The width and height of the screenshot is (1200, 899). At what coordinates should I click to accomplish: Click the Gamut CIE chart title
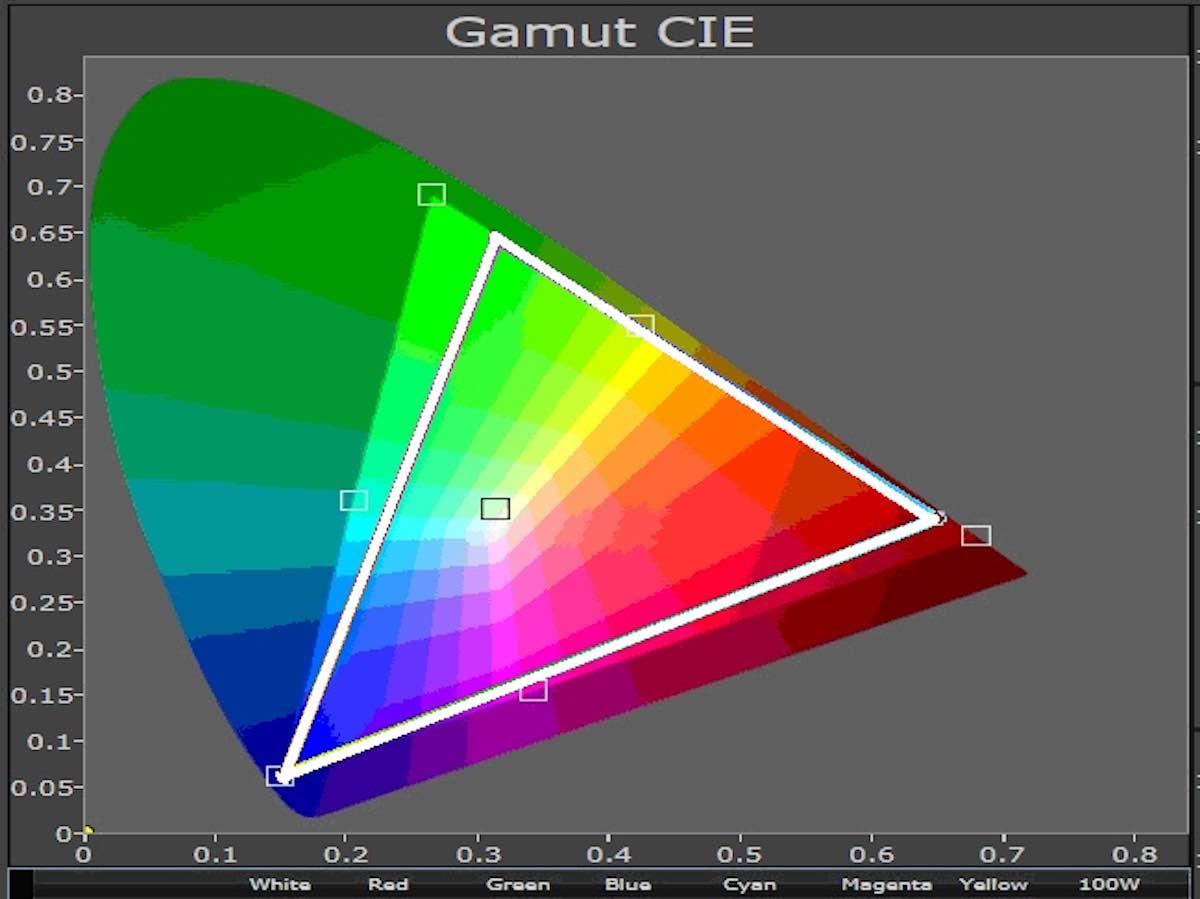point(600,31)
